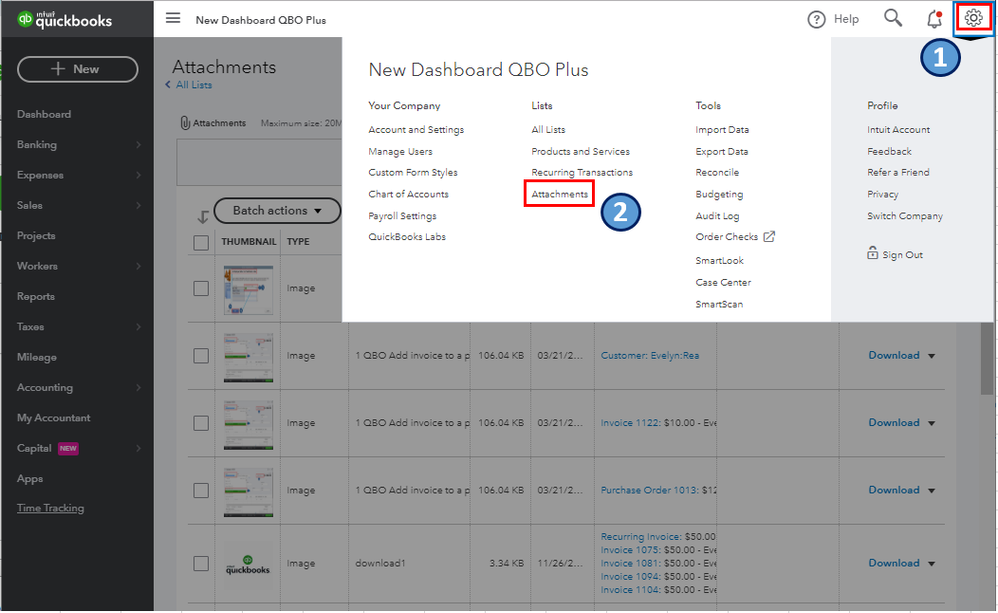998x613 pixels.
Task: Check the Purchase Order 1013 row checkbox
Action: (x=201, y=490)
